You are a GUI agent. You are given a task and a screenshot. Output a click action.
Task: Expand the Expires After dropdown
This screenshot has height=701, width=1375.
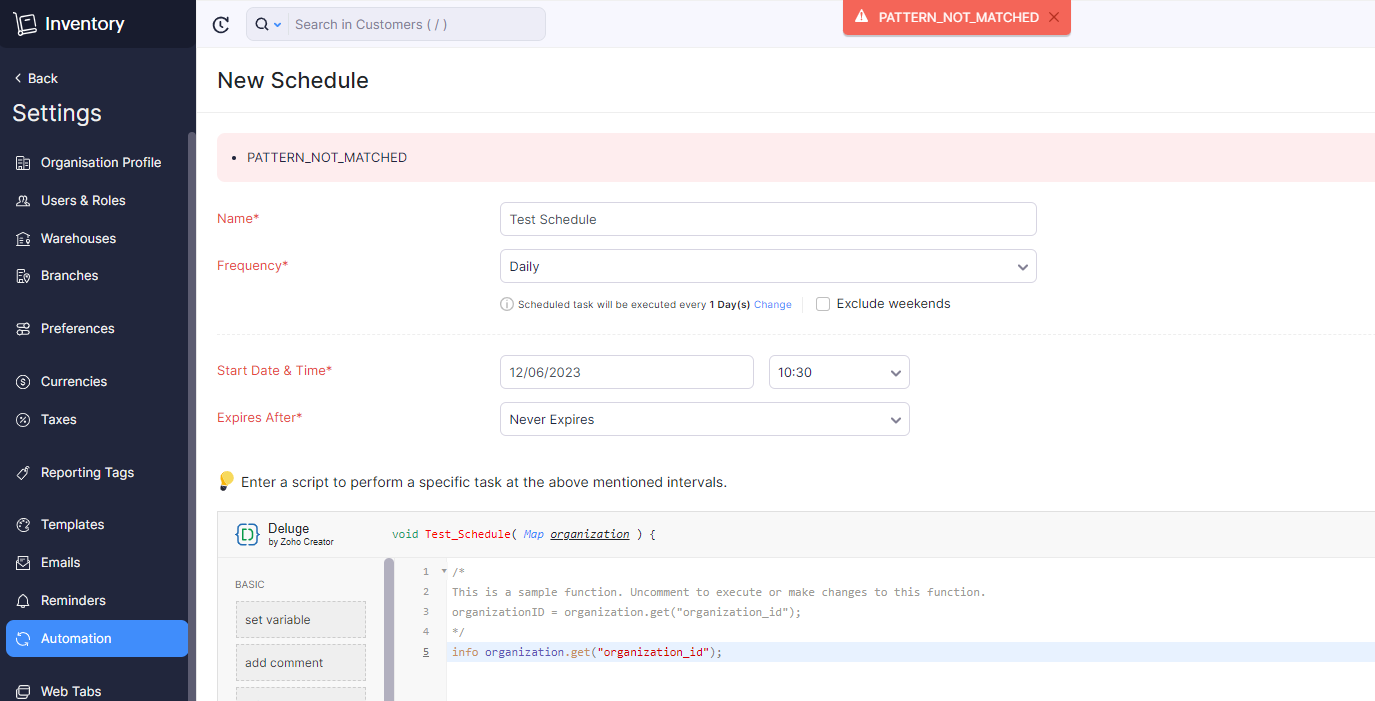(x=704, y=420)
